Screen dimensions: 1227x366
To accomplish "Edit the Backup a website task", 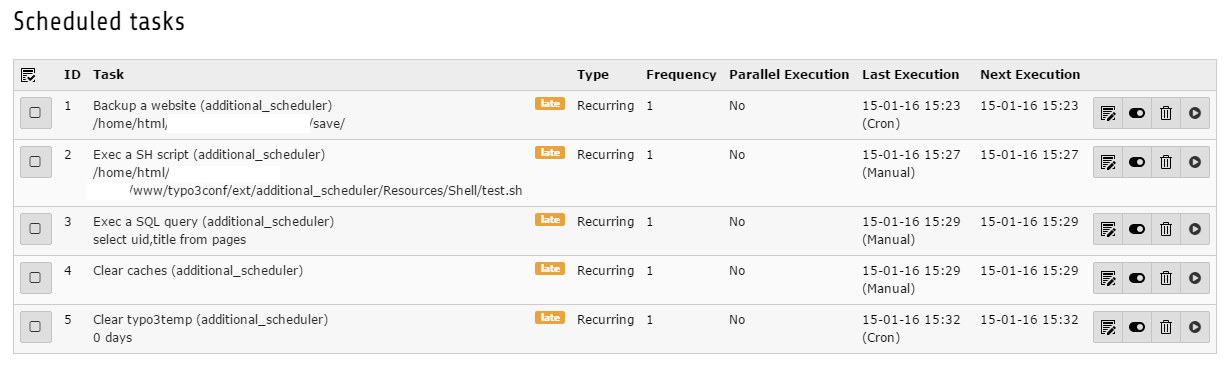I will click(x=1108, y=114).
